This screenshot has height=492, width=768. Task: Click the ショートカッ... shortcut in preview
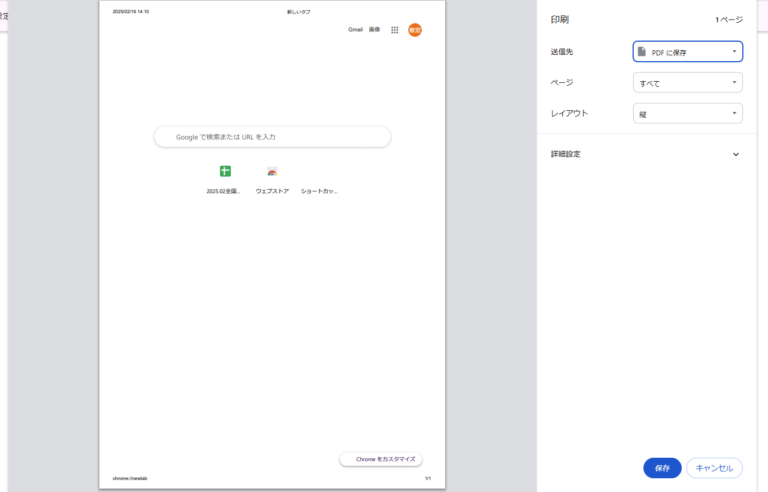point(319,190)
